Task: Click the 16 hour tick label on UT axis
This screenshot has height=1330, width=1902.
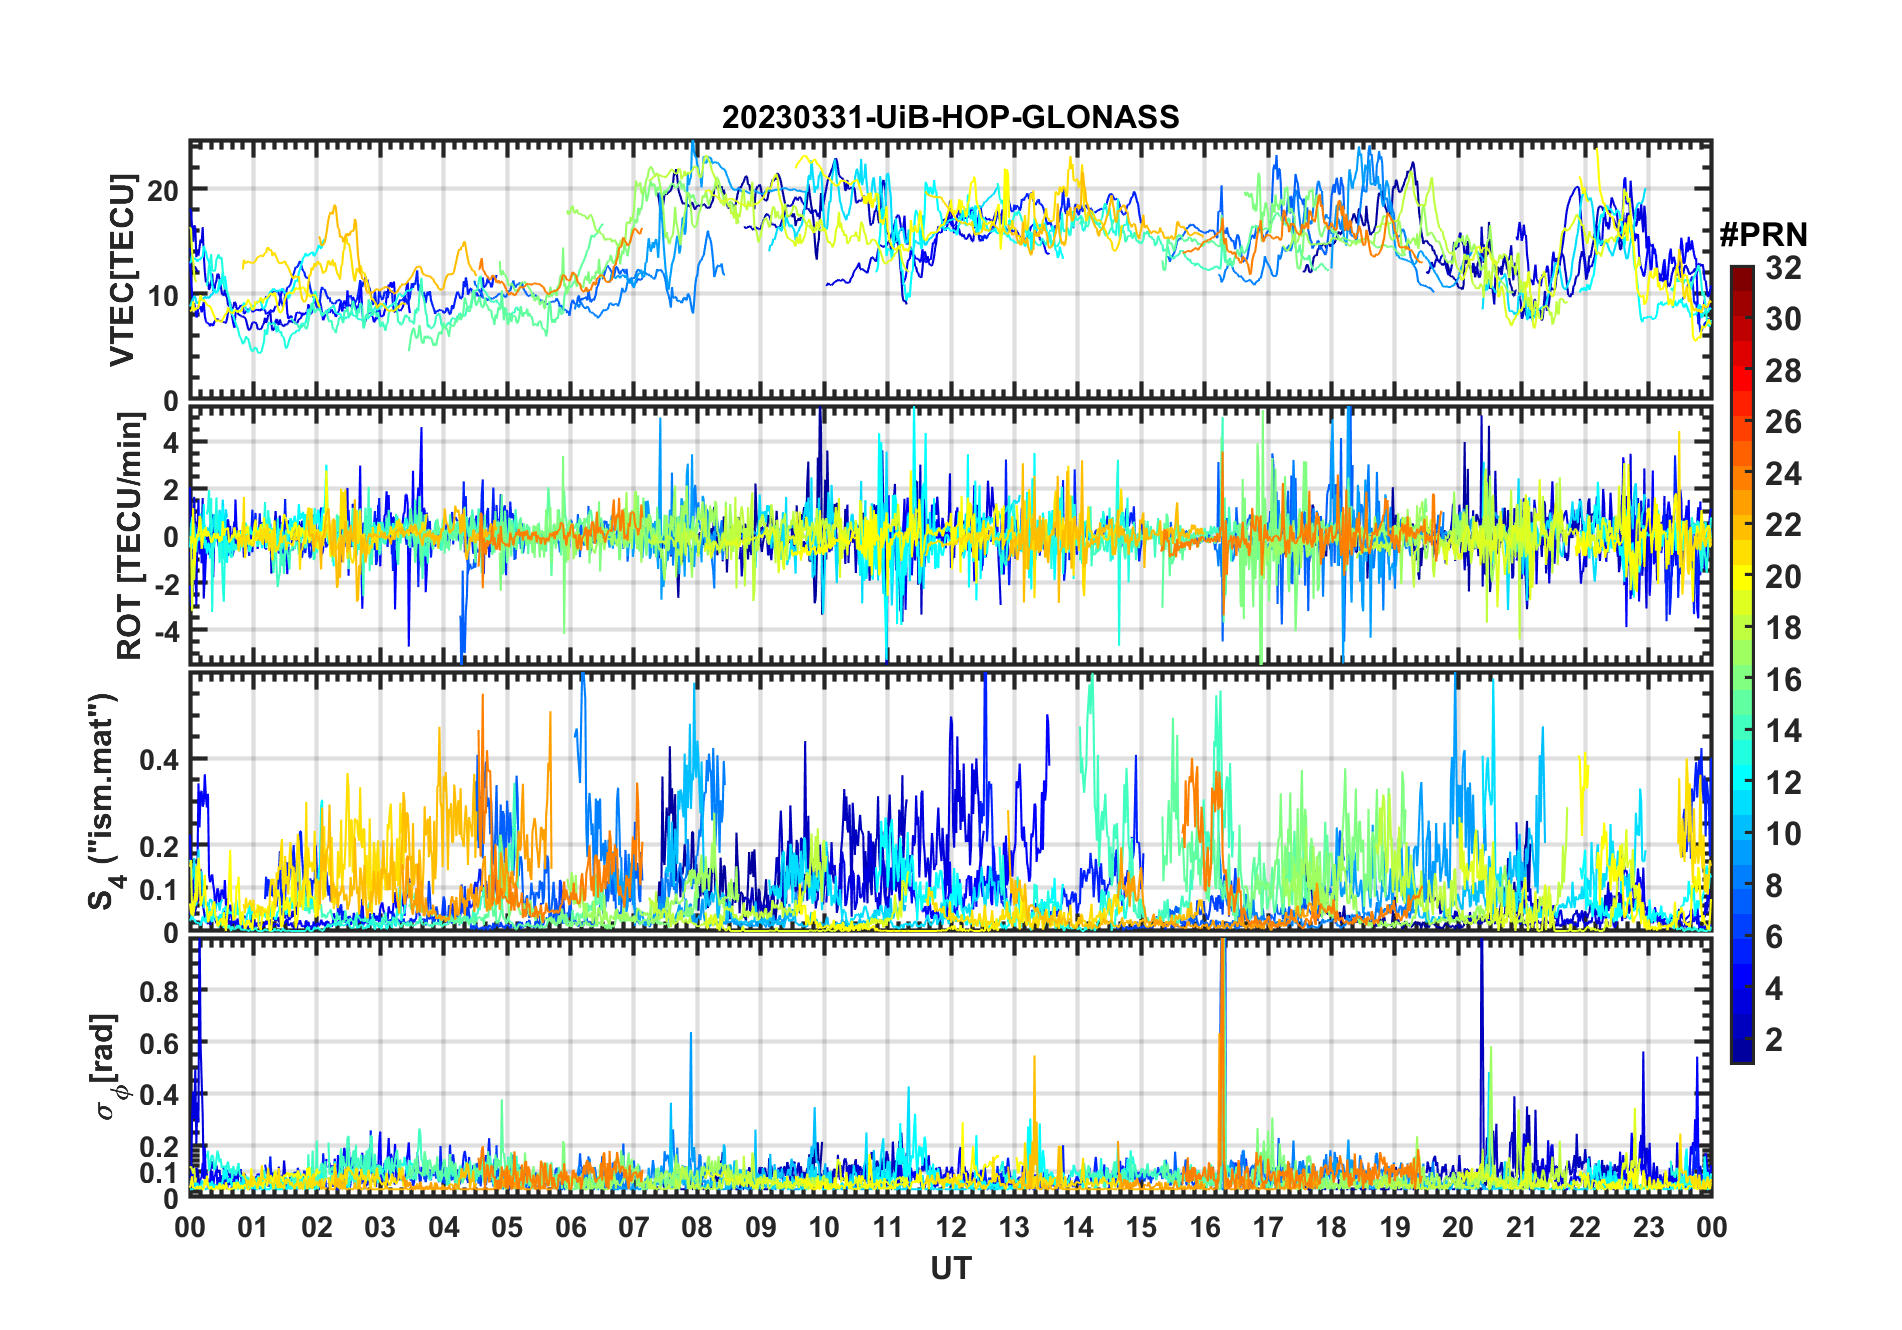Action: point(1204,1227)
